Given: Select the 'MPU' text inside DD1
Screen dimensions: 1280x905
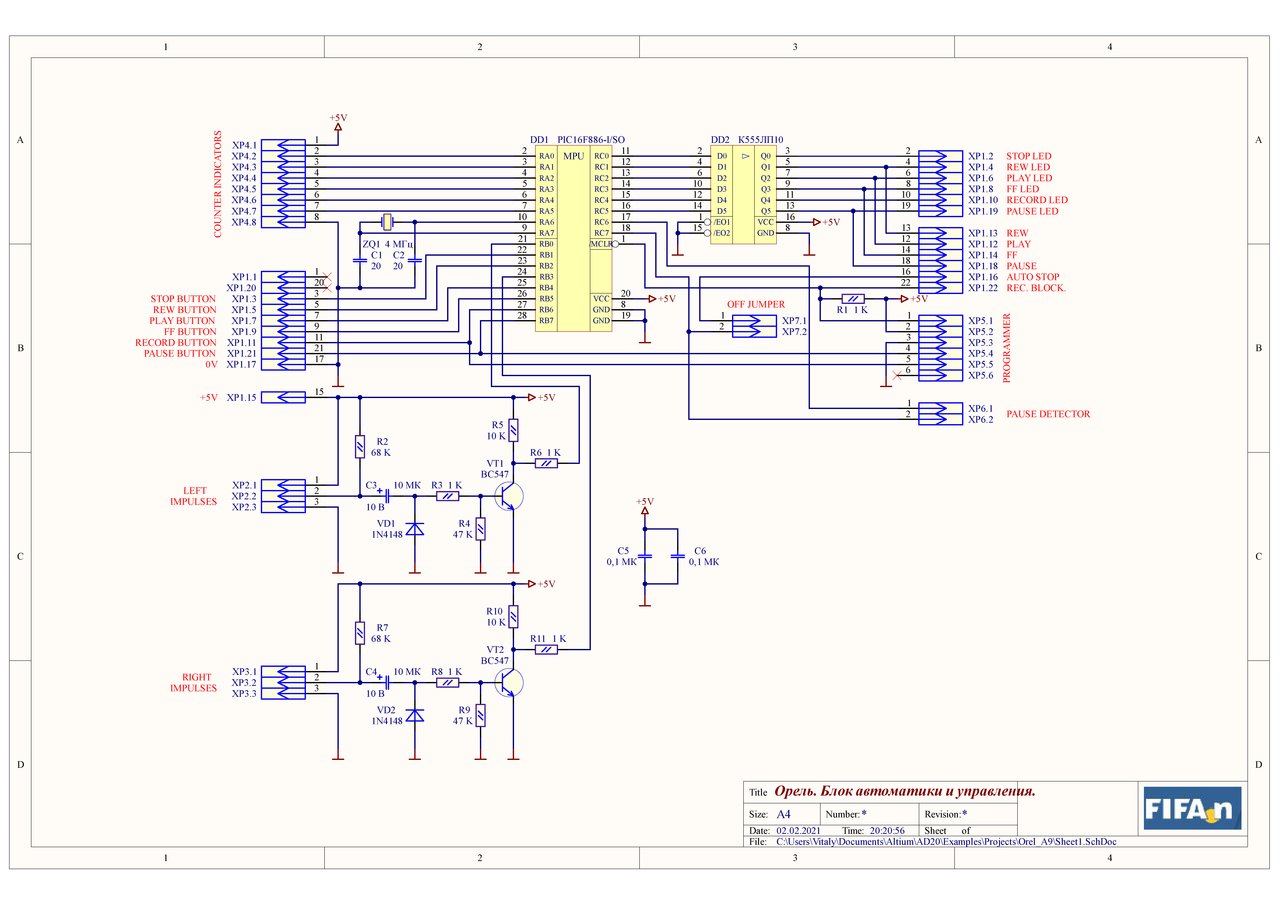Looking at the screenshot, I should coord(573,156).
